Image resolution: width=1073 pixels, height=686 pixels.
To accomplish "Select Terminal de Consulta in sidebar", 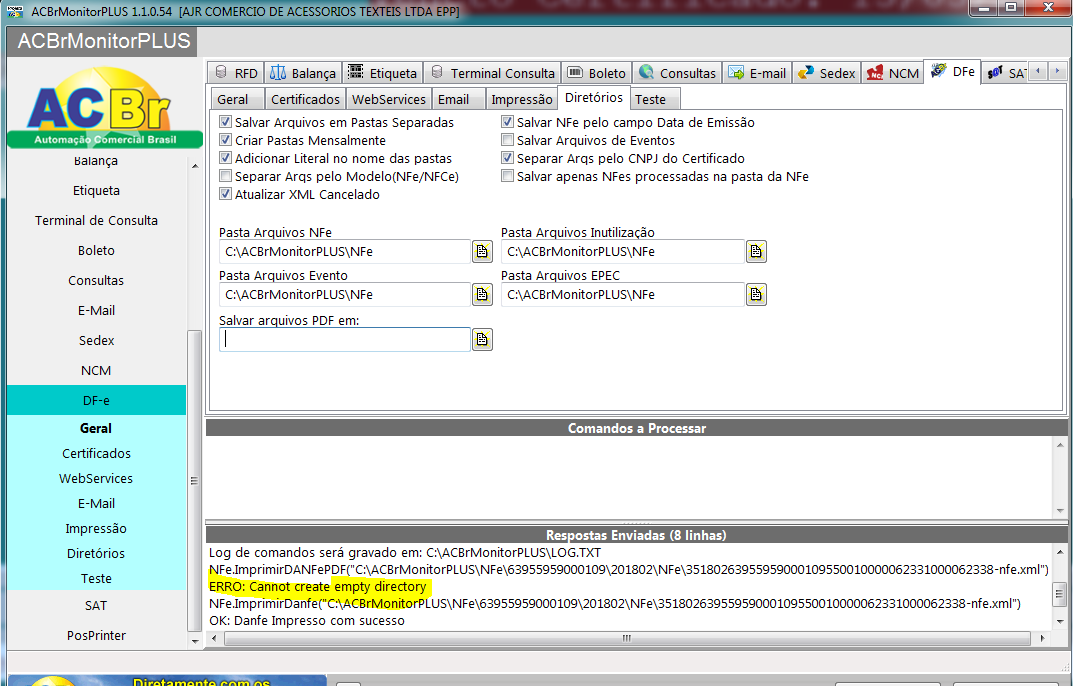I will pos(96,220).
